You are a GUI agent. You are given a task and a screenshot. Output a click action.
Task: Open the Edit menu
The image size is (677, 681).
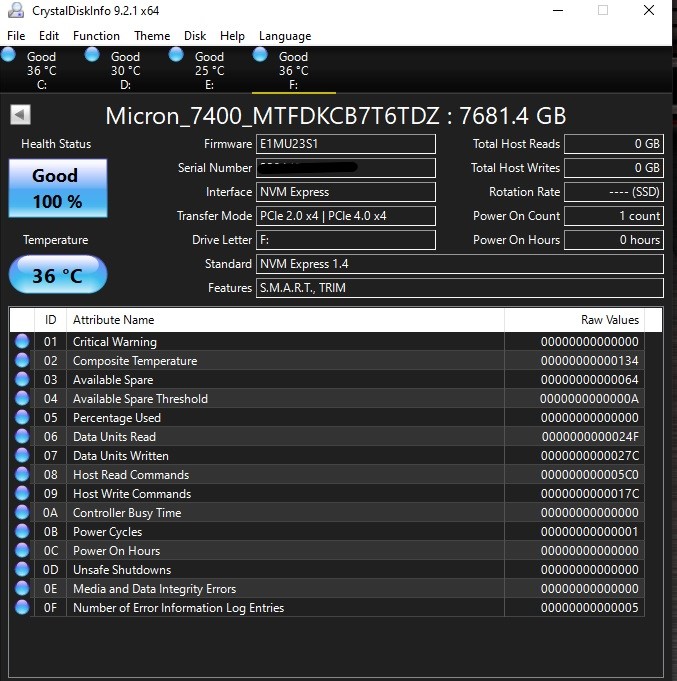click(49, 36)
